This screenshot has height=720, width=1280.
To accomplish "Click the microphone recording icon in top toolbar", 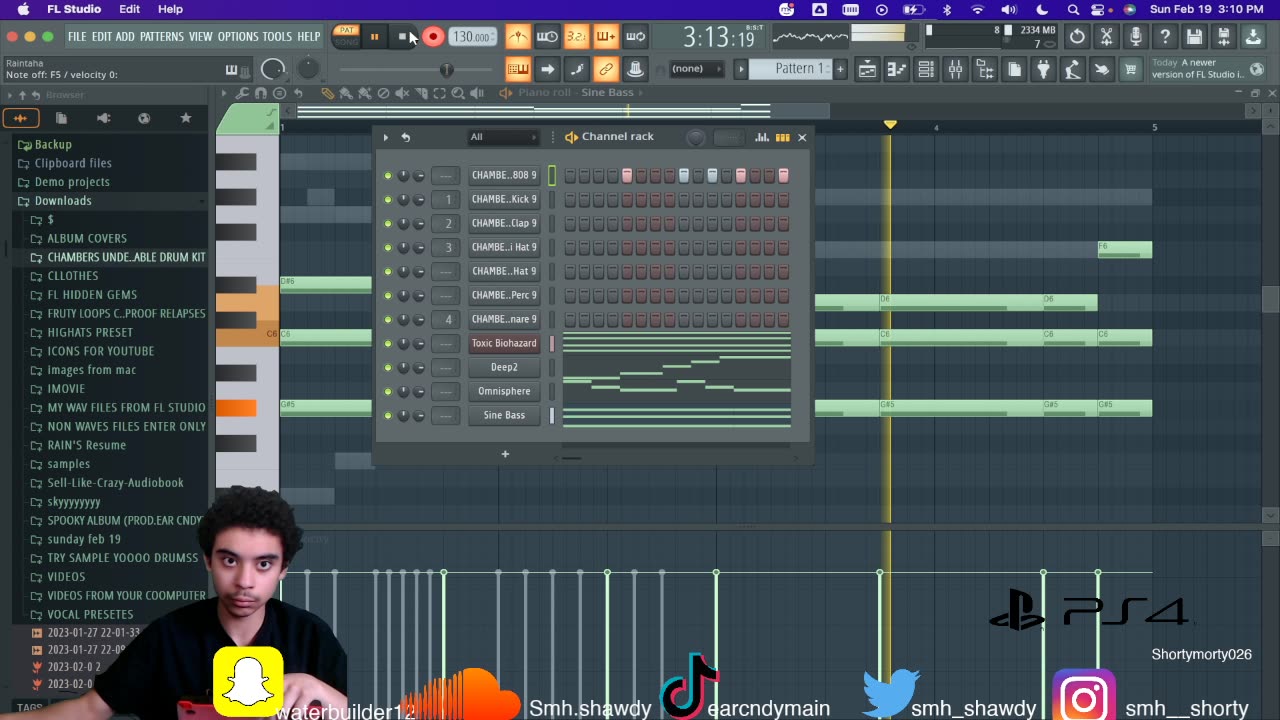I will click(x=1135, y=37).
